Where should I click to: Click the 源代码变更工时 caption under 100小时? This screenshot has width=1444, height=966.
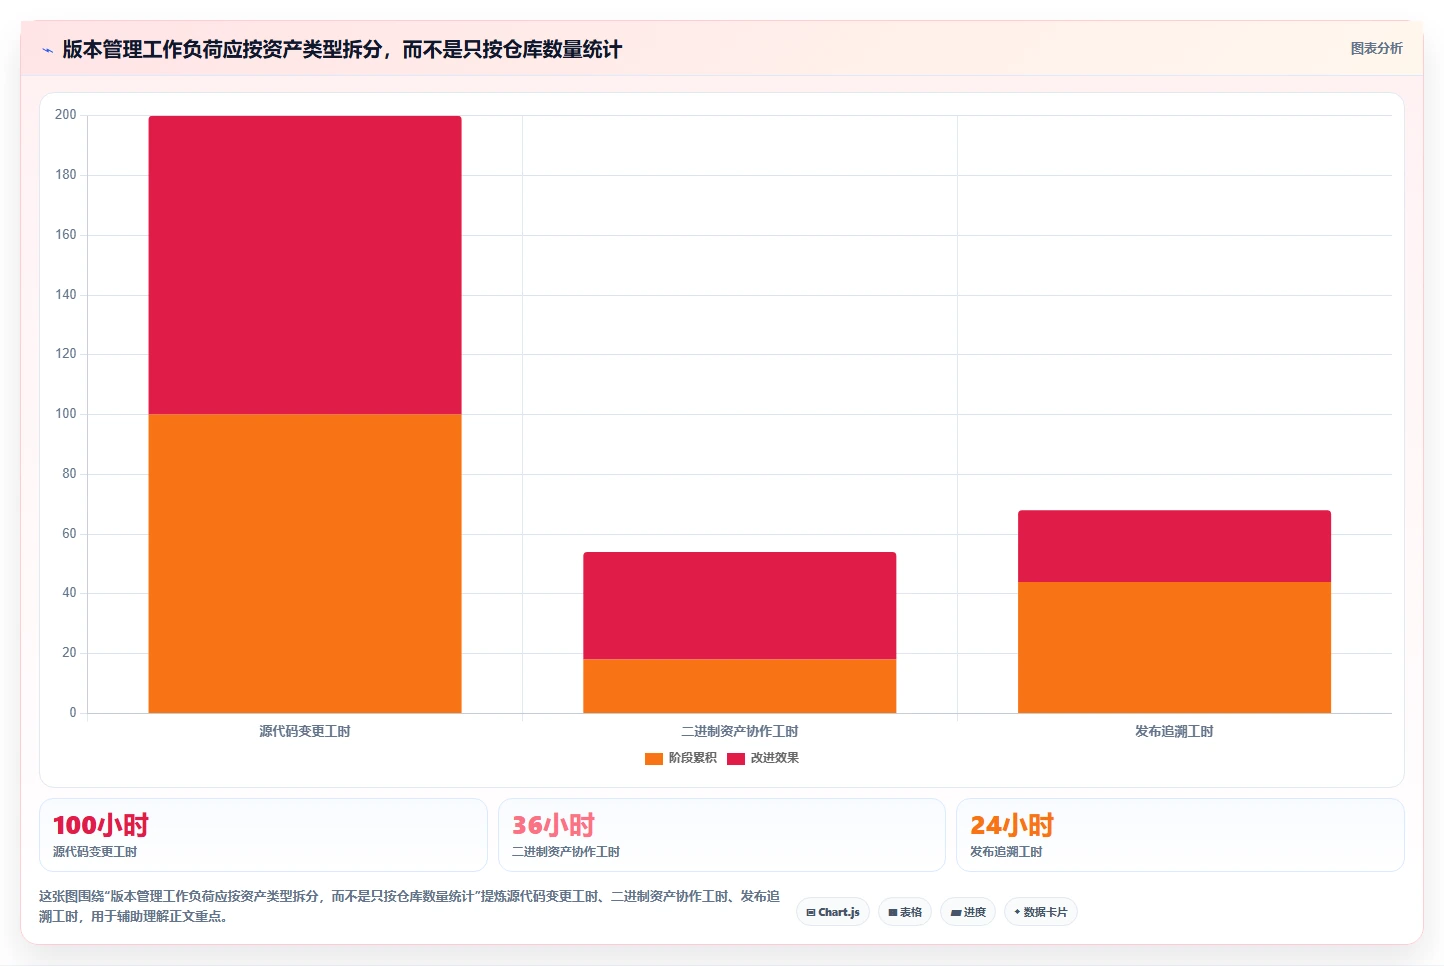(95, 852)
